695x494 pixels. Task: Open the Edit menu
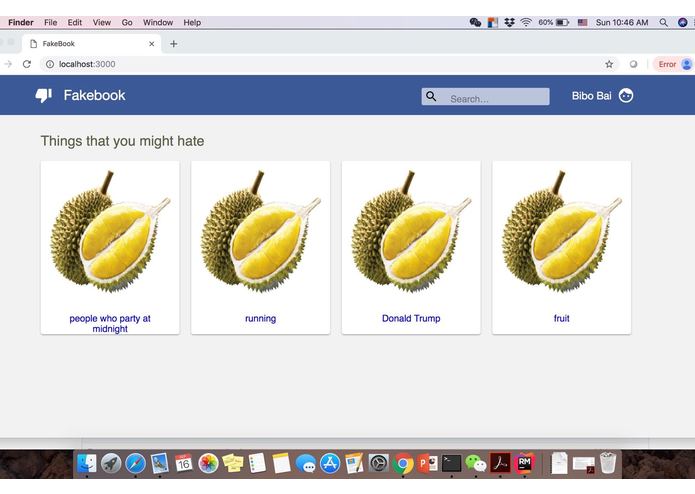pyautogui.click(x=74, y=23)
